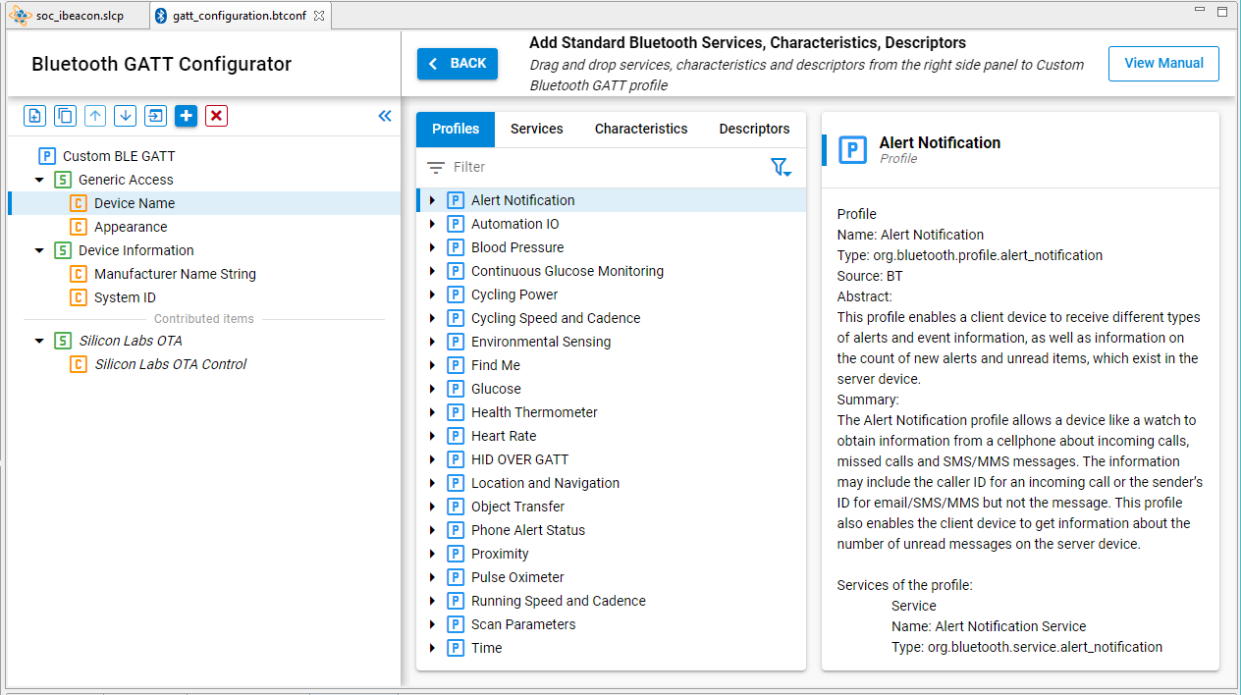Switch to the Descriptors tab

tap(754, 129)
